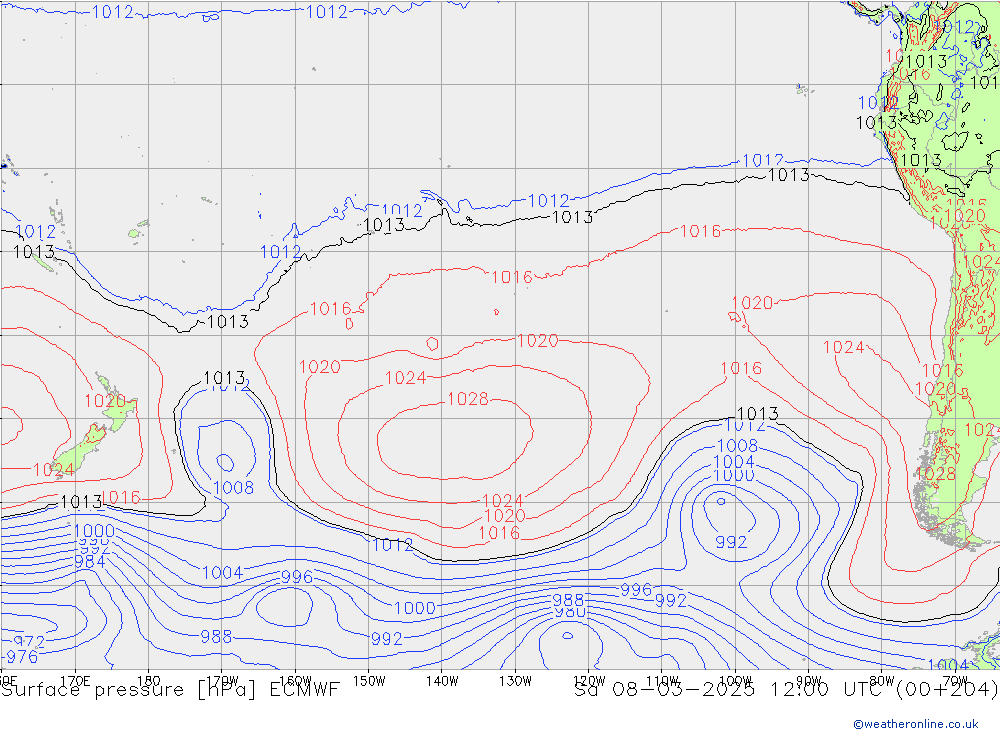Click the 1008 label under the small low east of New Zealand
This screenshot has height=733, width=1000.
233,488
